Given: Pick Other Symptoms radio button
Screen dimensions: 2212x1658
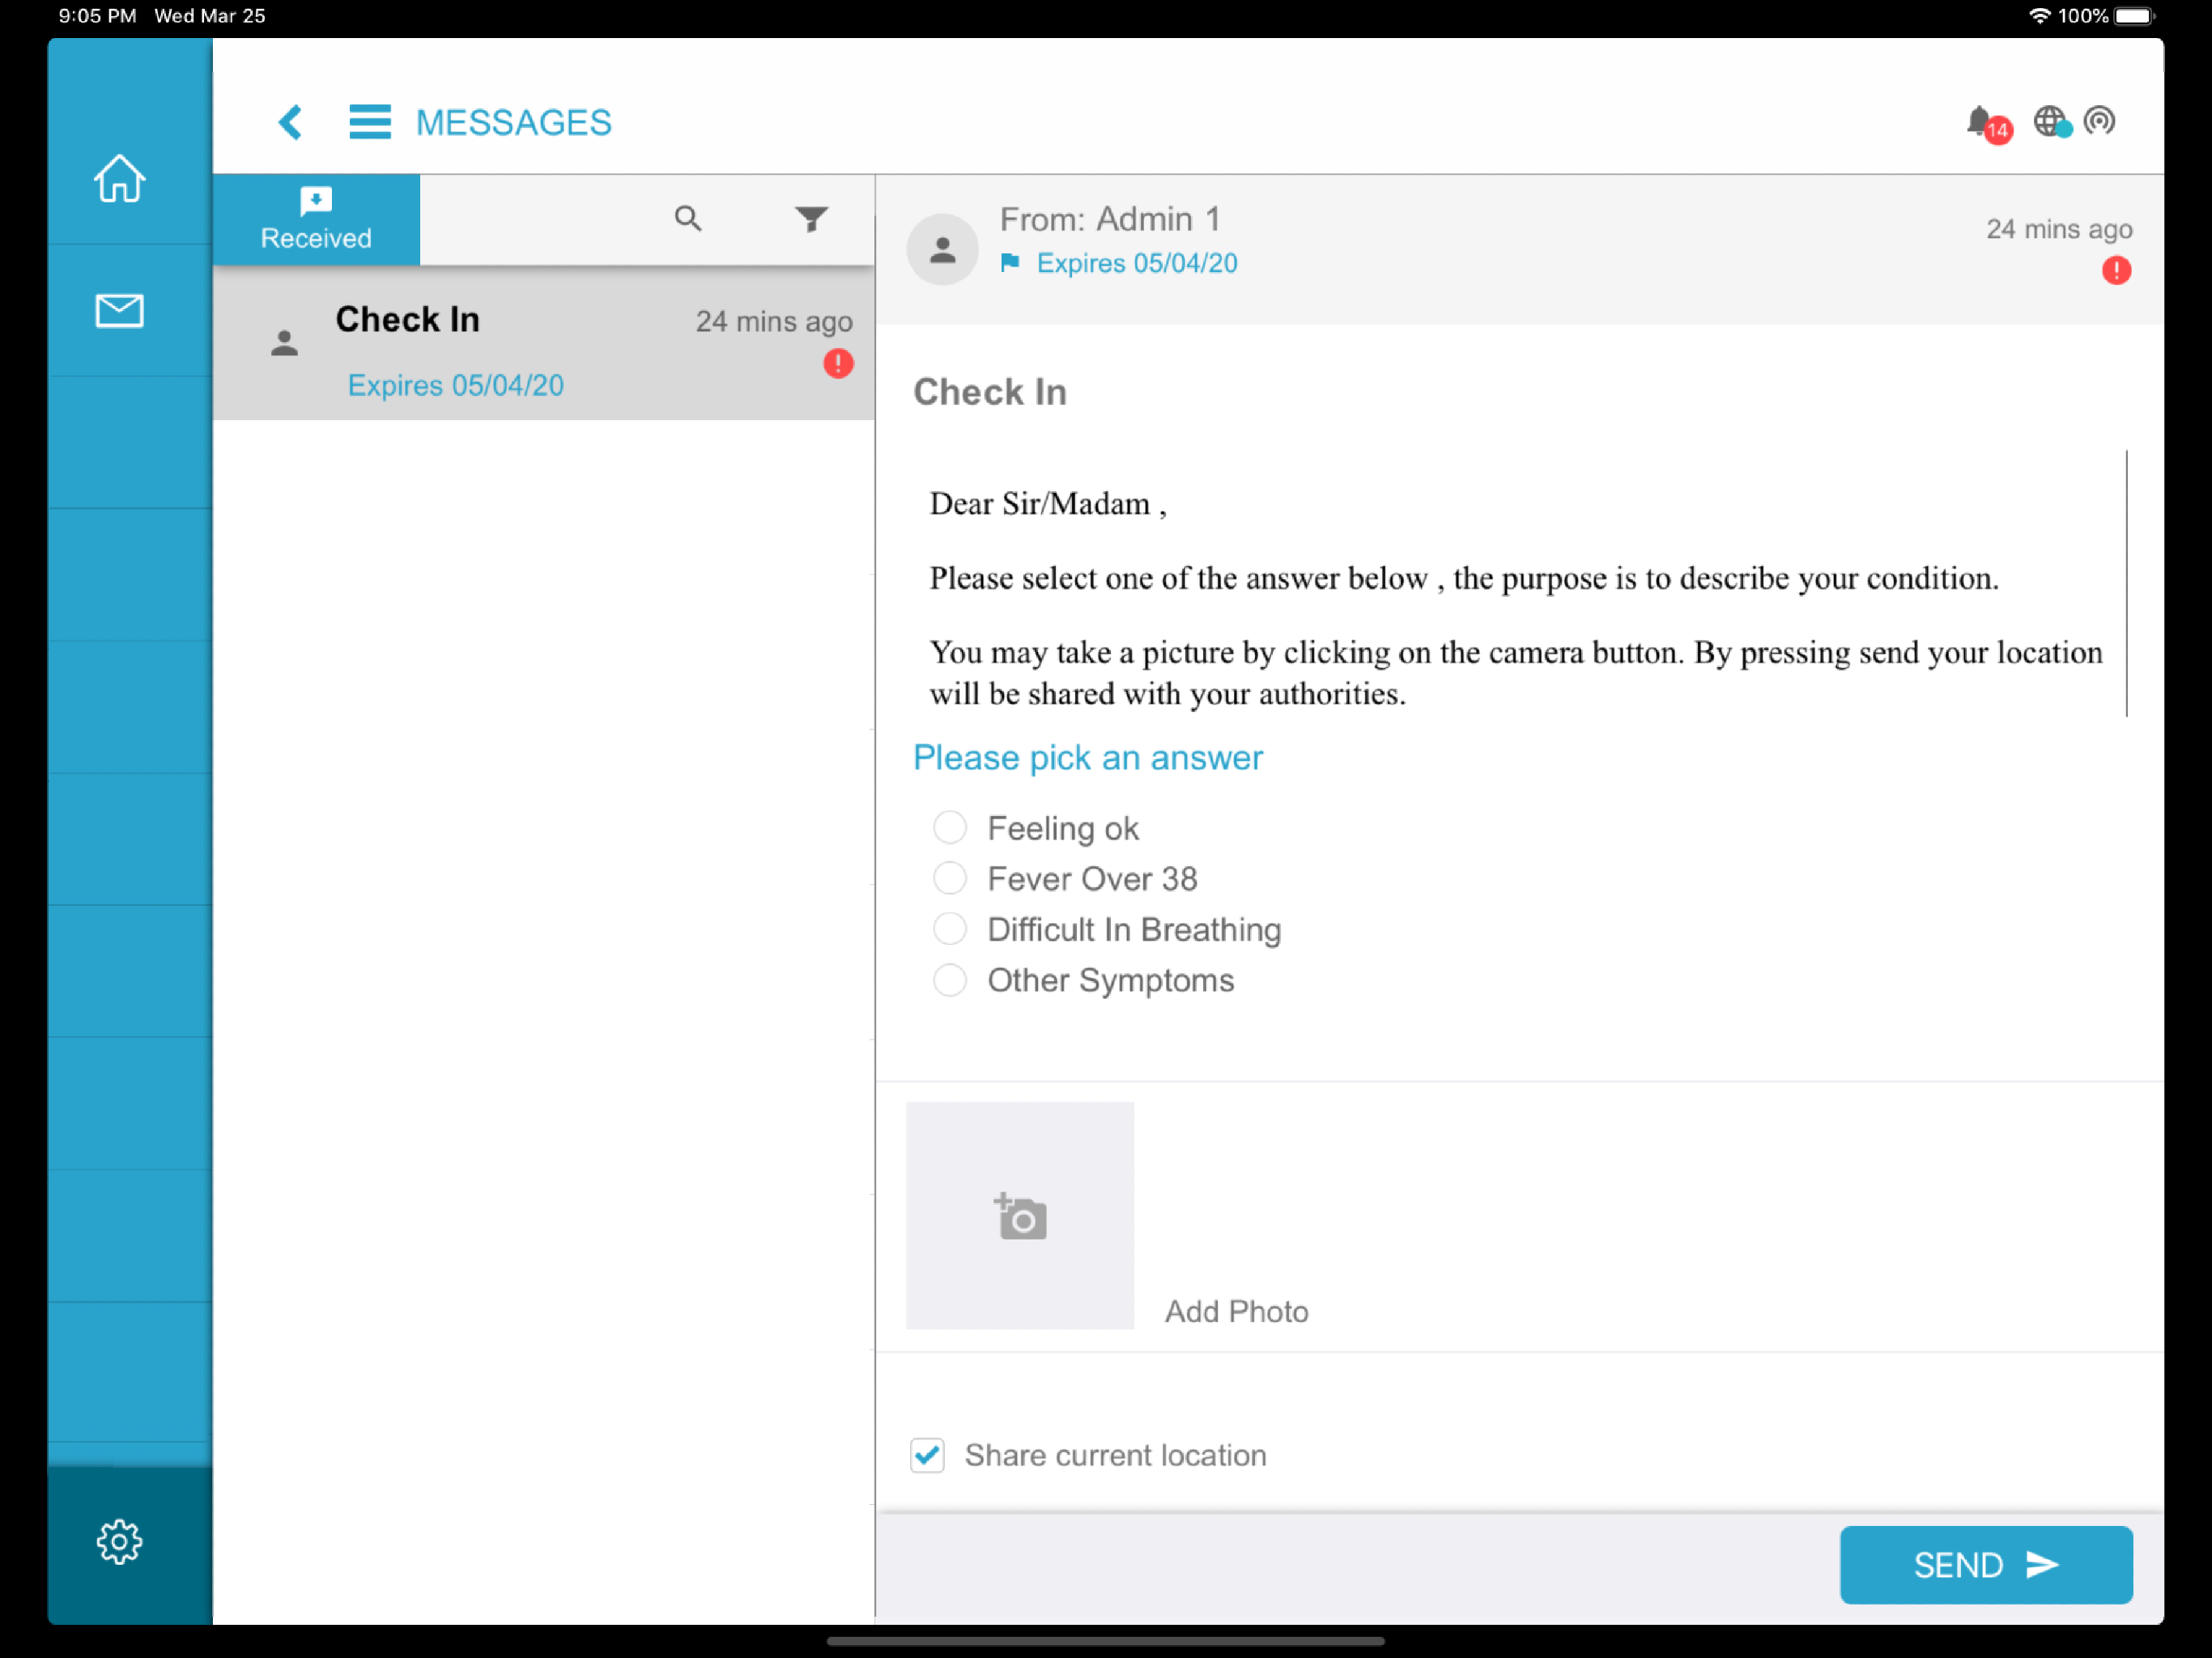Looking at the screenshot, I should pyautogui.click(x=949, y=980).
